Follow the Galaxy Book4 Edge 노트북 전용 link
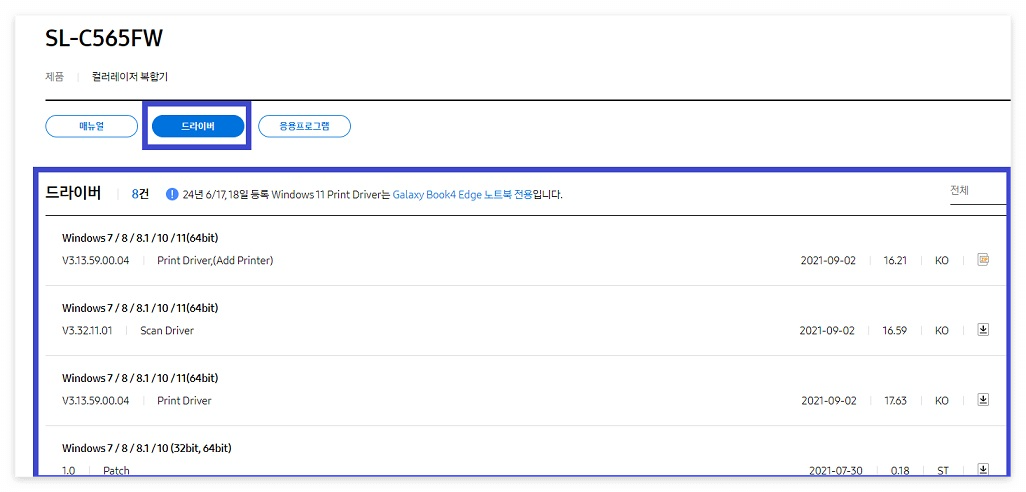Screen dimensions: 1026x492 [x=462, y=194]
